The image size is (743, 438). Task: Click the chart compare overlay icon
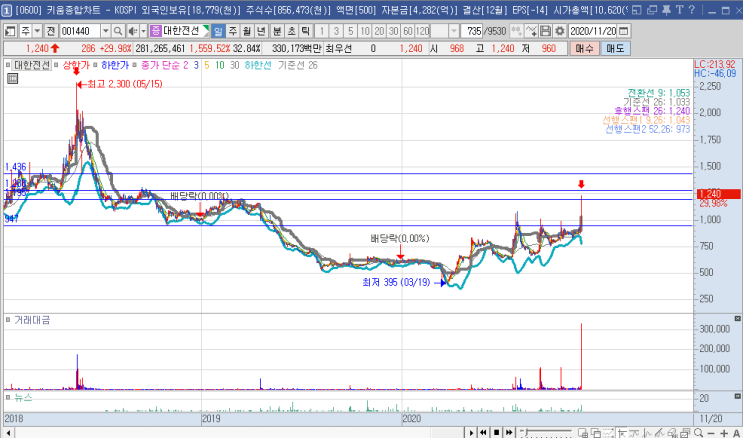[516, 31]
